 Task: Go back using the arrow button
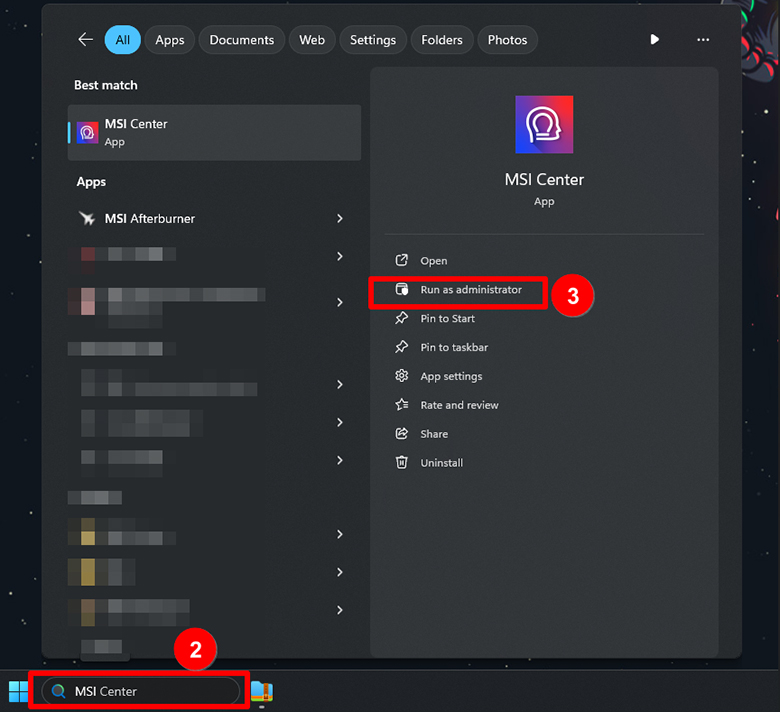point(86,40)
